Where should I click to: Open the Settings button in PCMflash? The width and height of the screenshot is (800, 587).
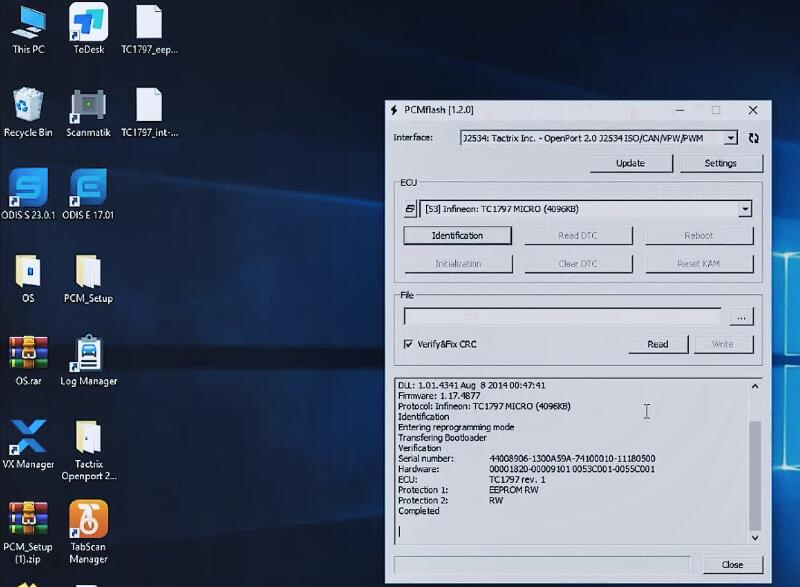(720, 163)
